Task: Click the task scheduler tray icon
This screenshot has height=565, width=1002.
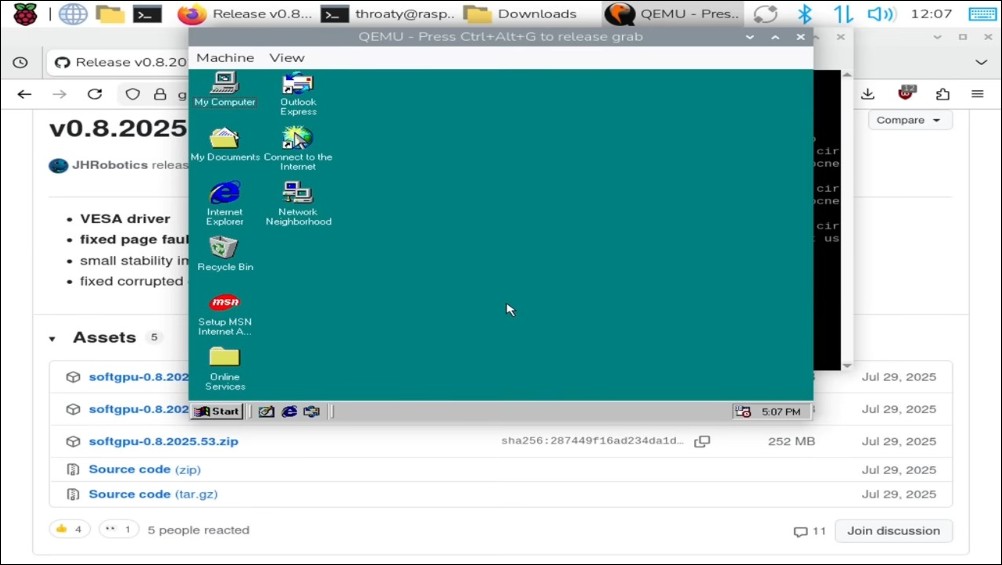Action: click(743, 412)
